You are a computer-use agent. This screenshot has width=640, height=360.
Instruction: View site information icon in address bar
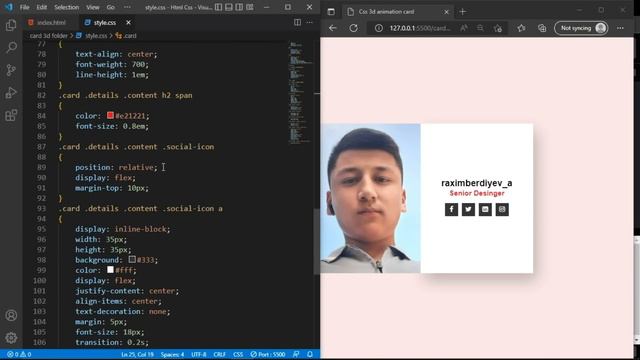click(379, 28)
